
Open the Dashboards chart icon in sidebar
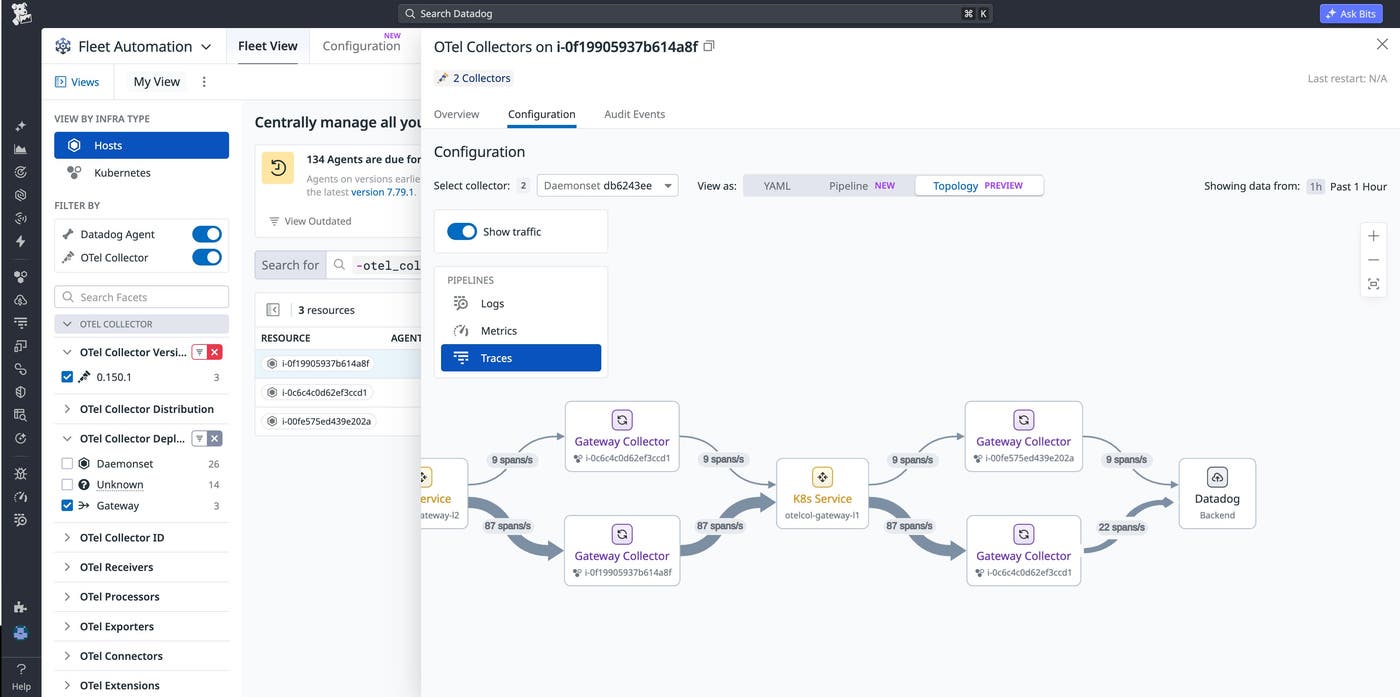pyautogui.click(x=20, y=149)
